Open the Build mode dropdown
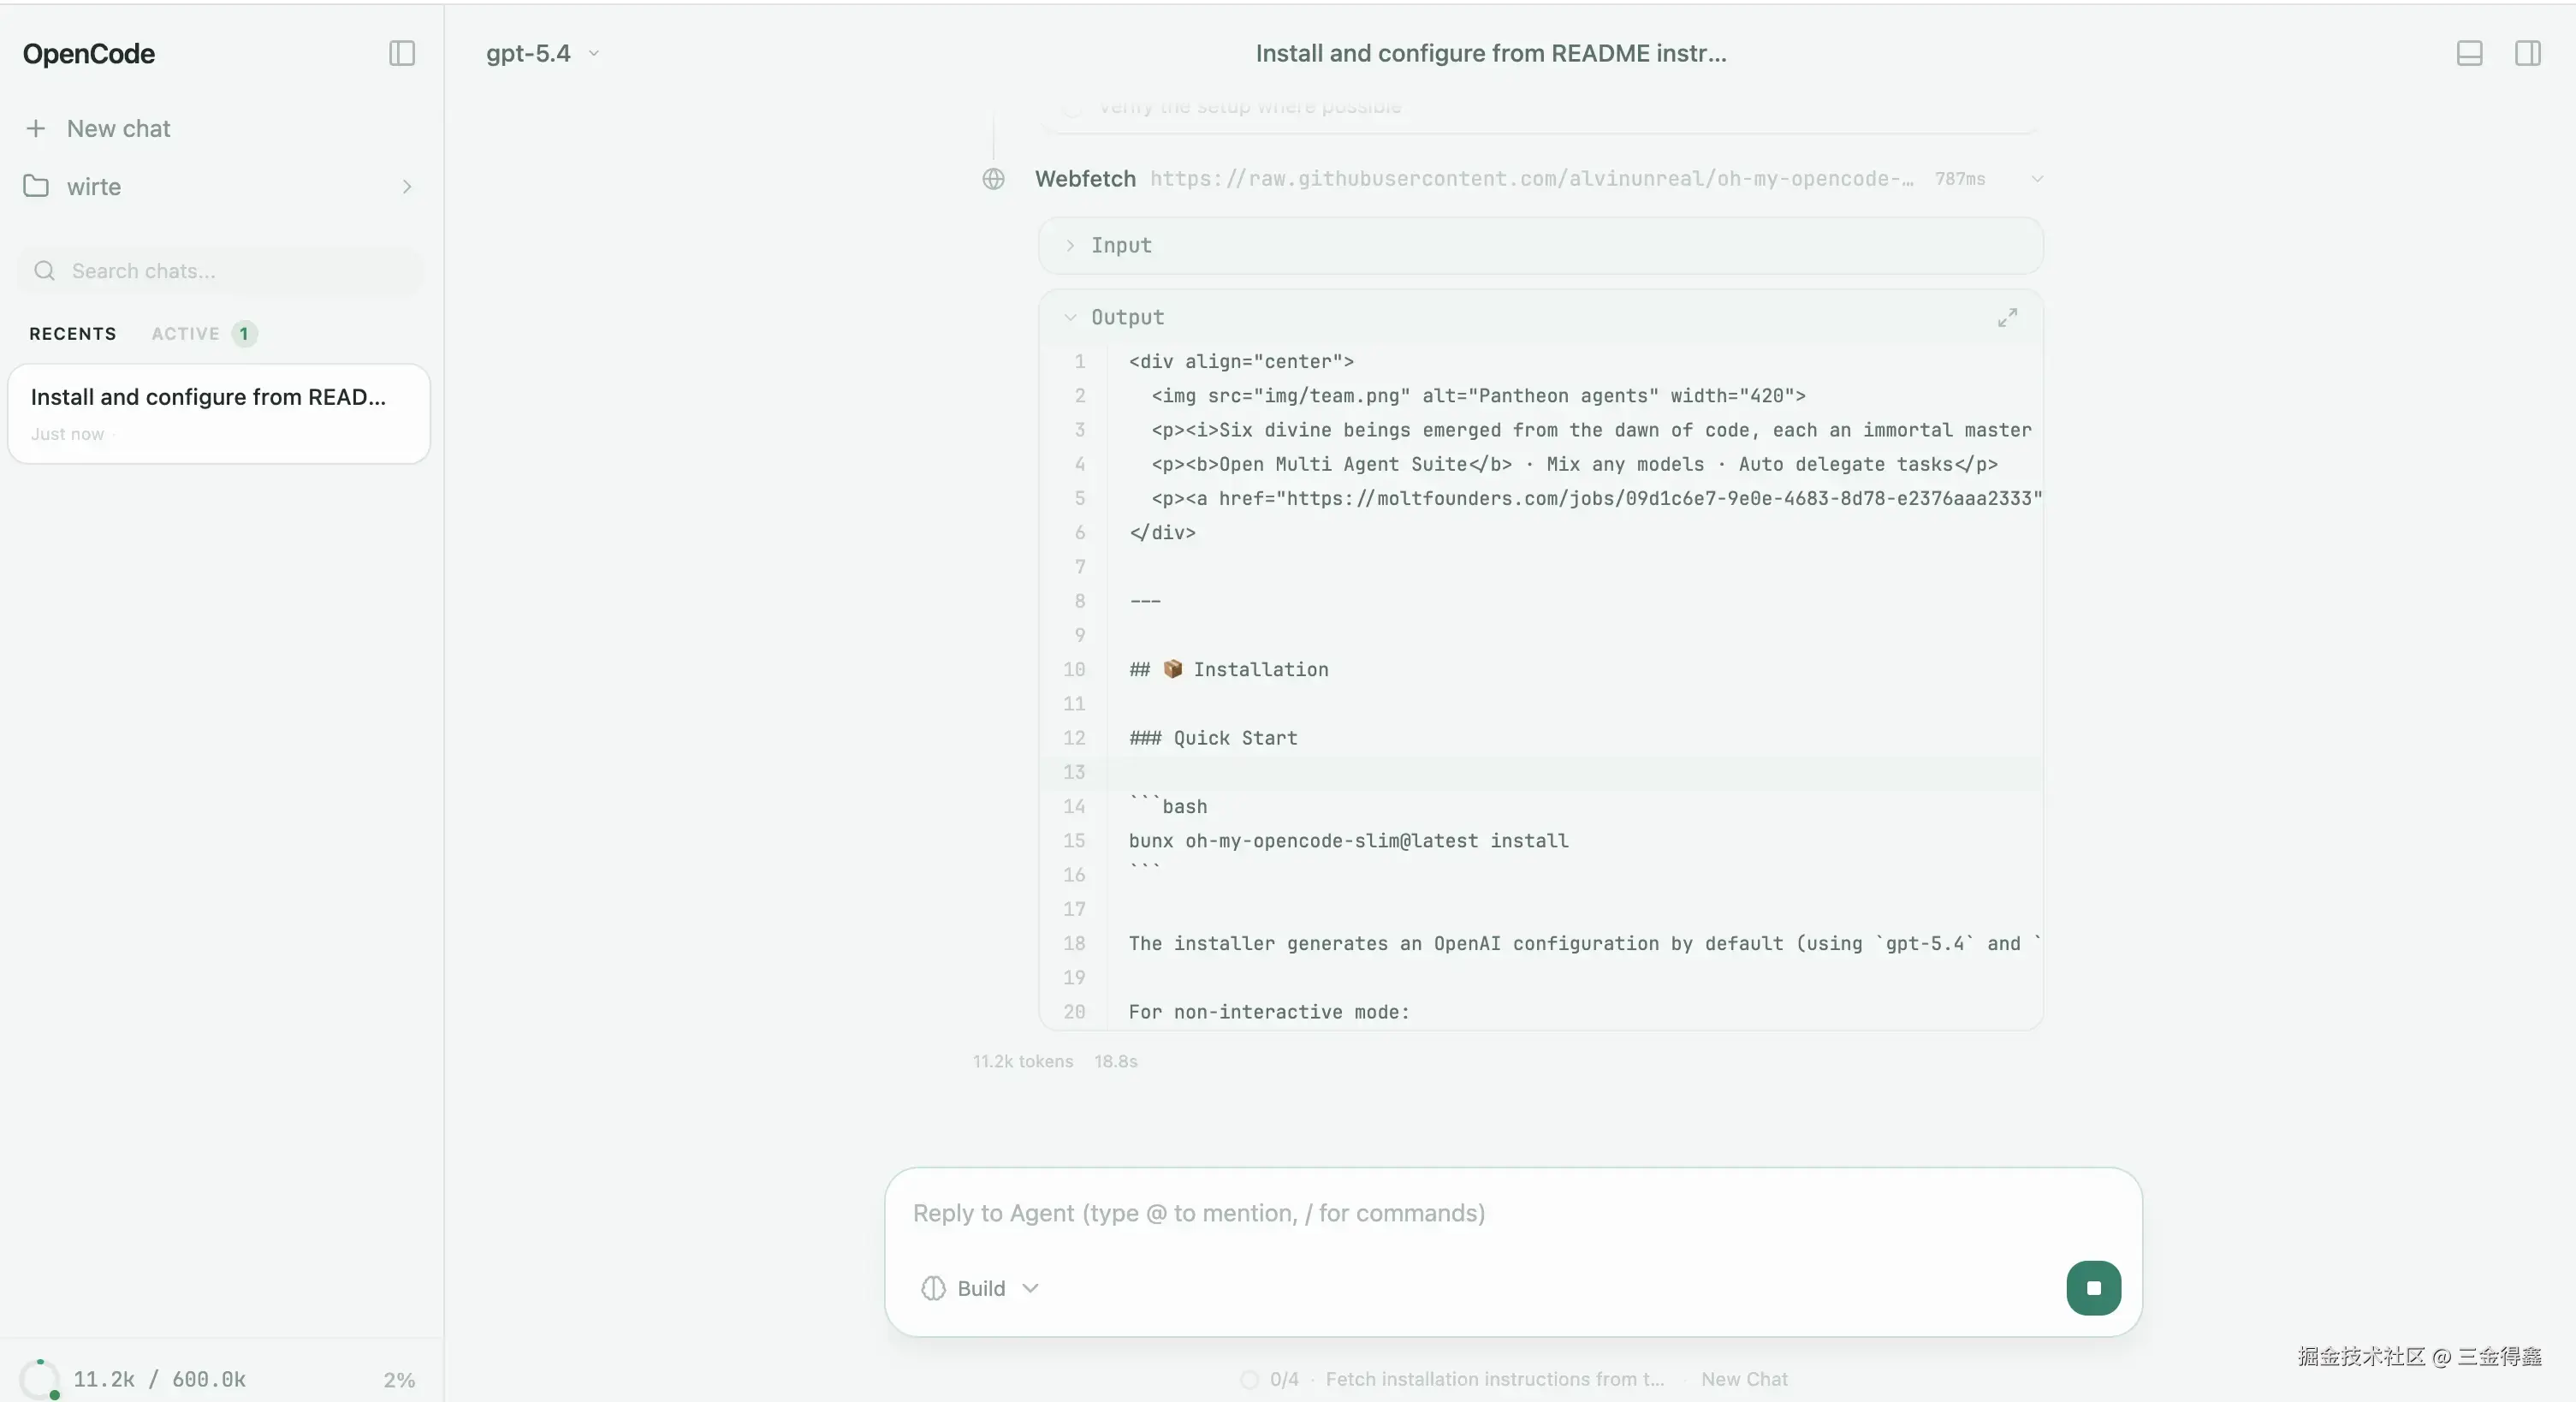 point(981,1288)
